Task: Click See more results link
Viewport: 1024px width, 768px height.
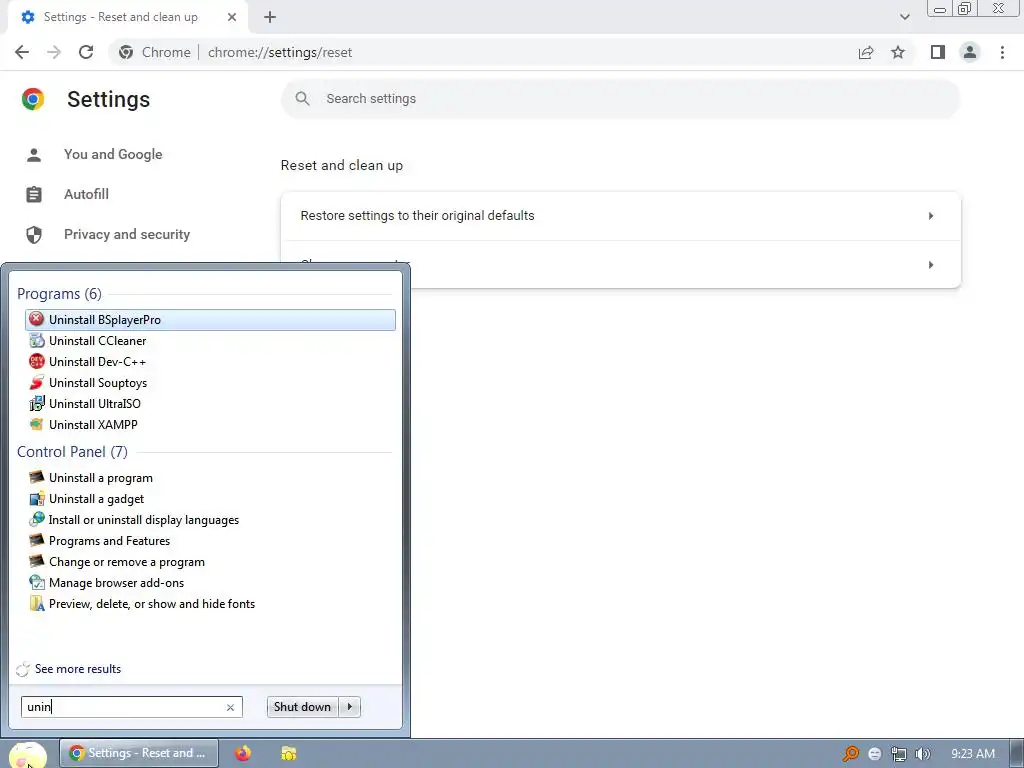Action: [78, 669]
